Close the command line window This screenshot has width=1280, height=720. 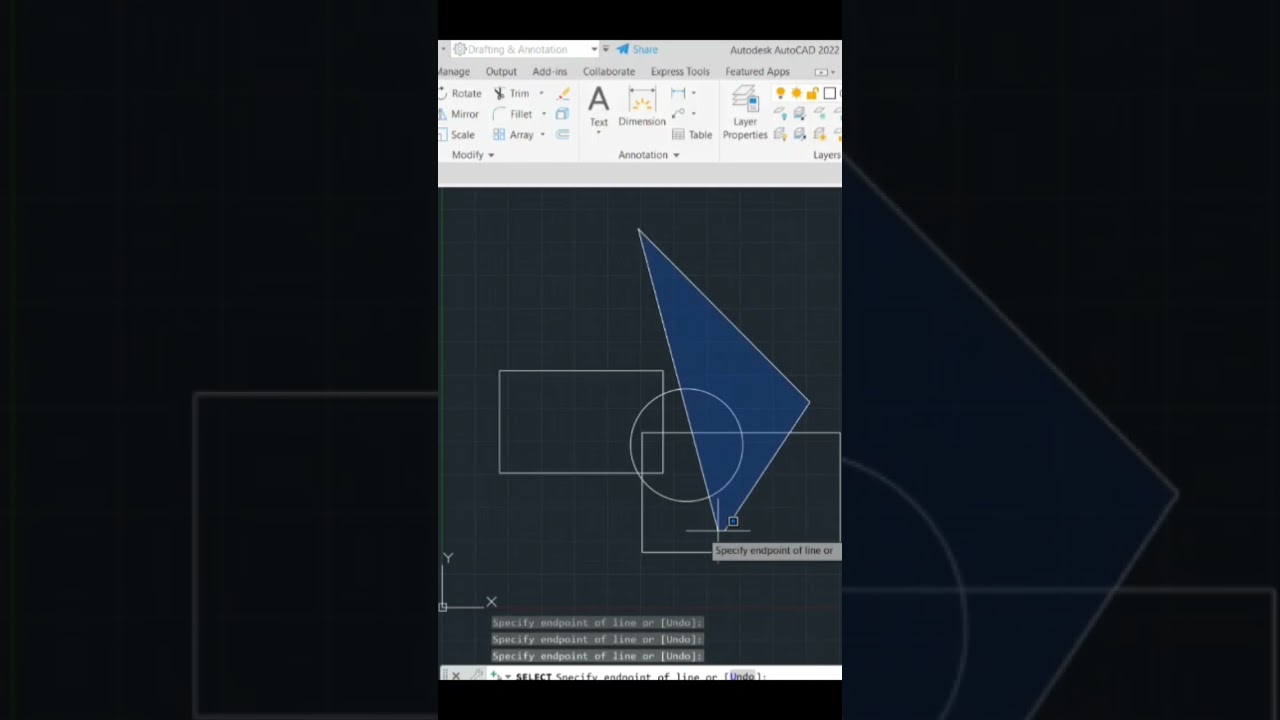[x=455, y=676]
